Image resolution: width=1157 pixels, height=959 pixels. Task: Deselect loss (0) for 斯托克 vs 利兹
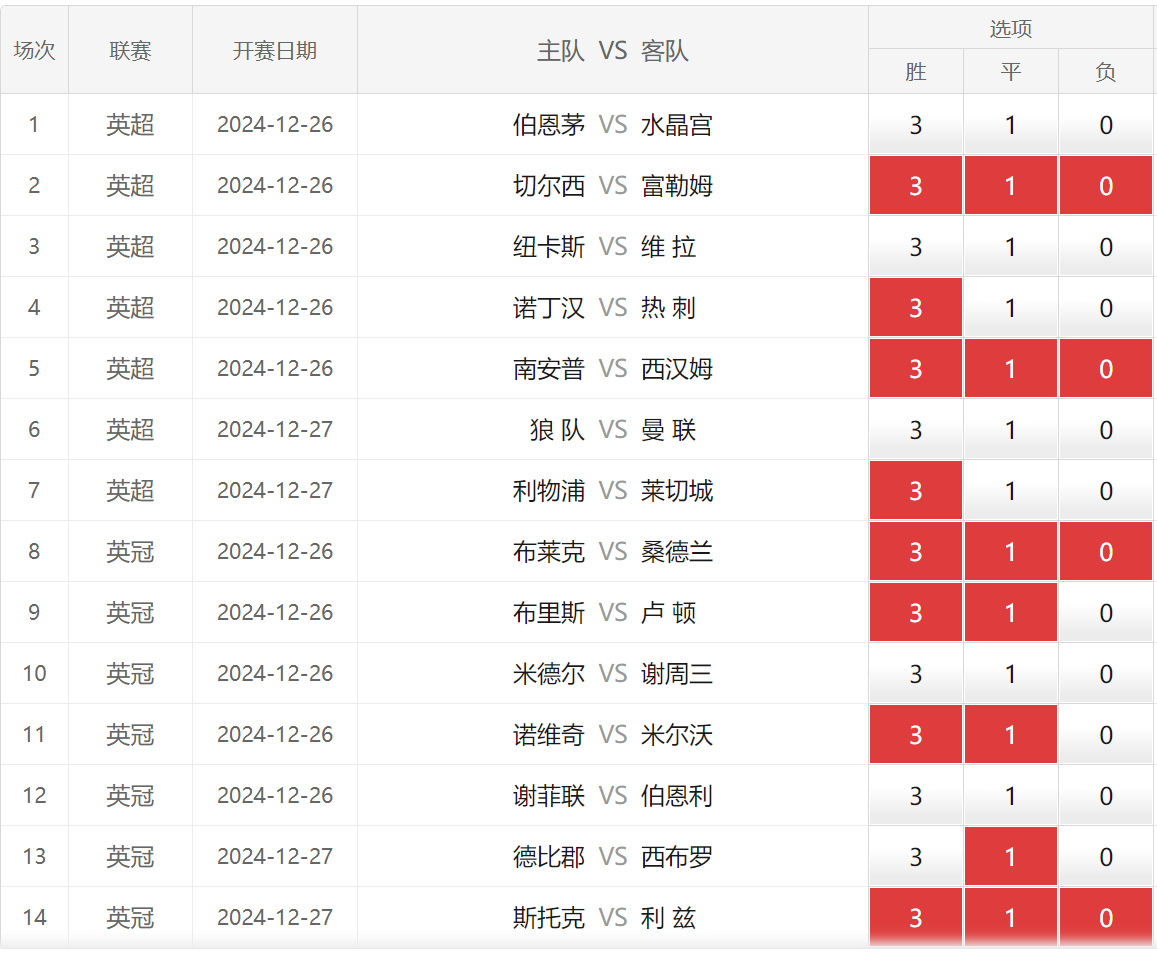[1106, 917]
